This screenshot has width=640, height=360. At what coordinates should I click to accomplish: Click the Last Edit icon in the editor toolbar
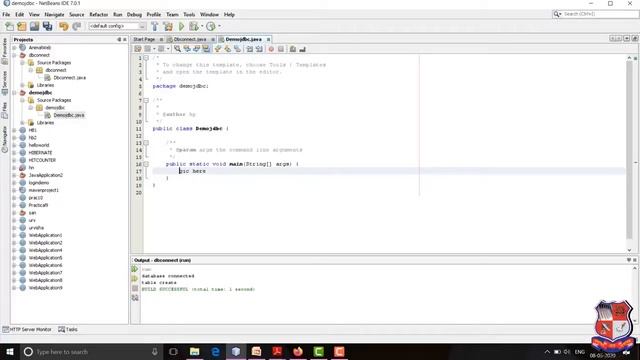[138, 49]
